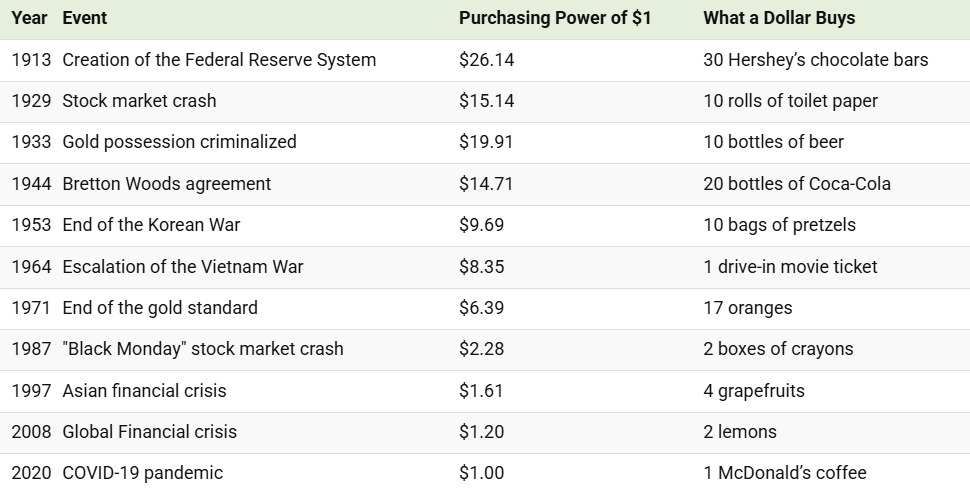Click the COVID-19 pandemic cell
This screenshot has height=493, width=970.
tap(142, 473)
